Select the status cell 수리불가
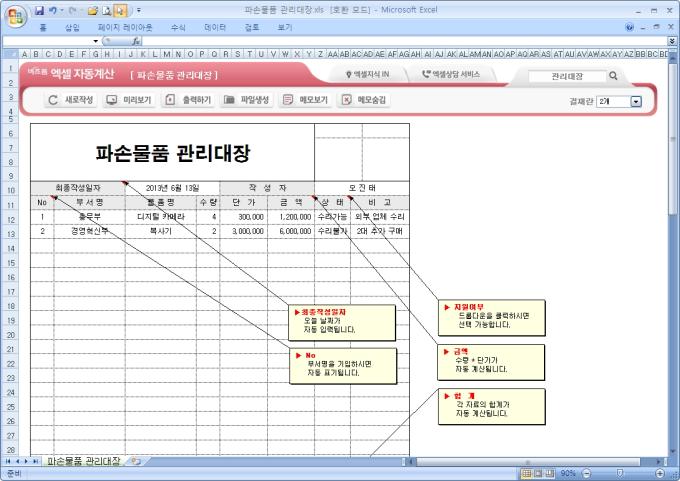Screen dimensions: 680x481 pyautogui.click(x=332, y=231)
